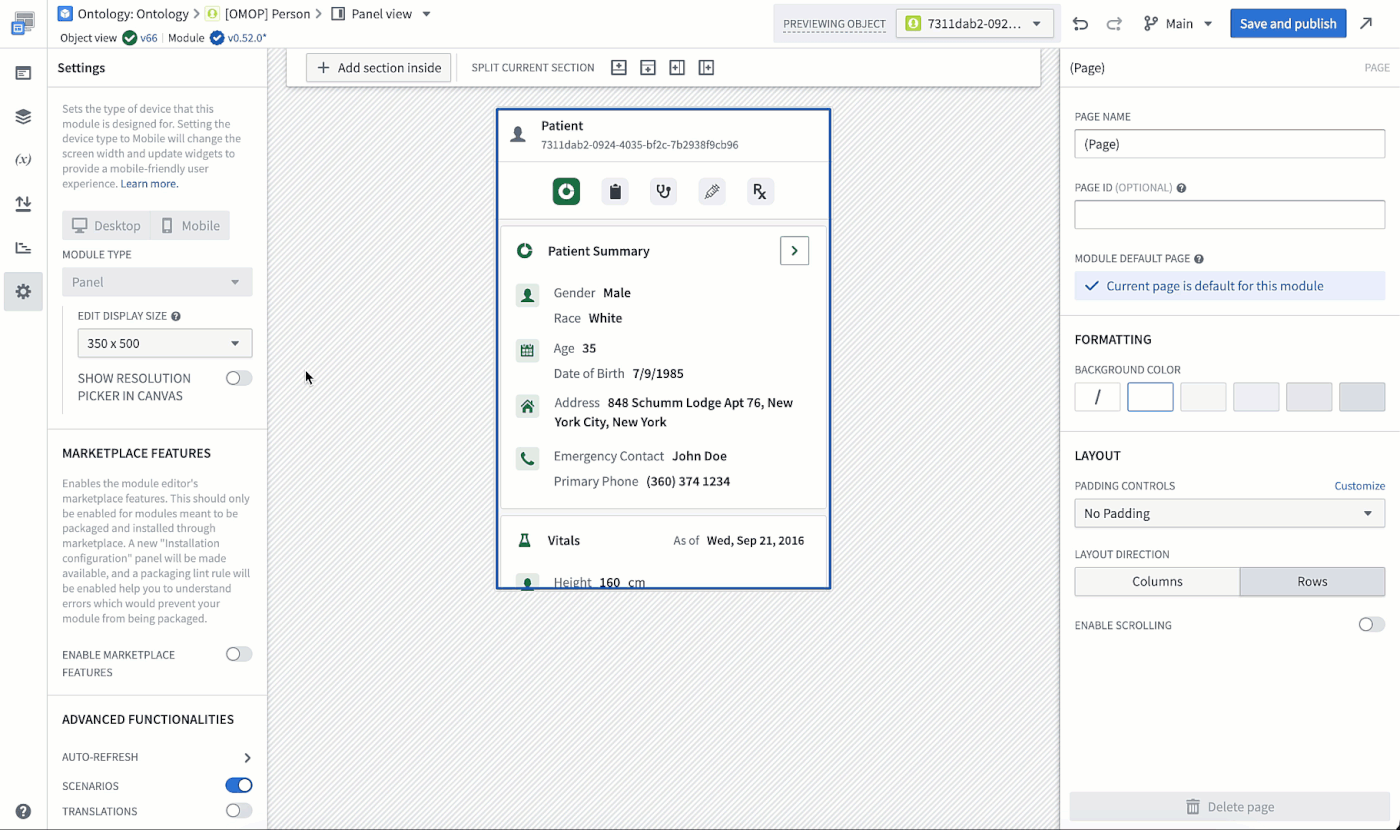Viewport: 1400px width, 830px height.
Task: Expand the Auto-Refresh chevron
Action: [x=247, y=758]
